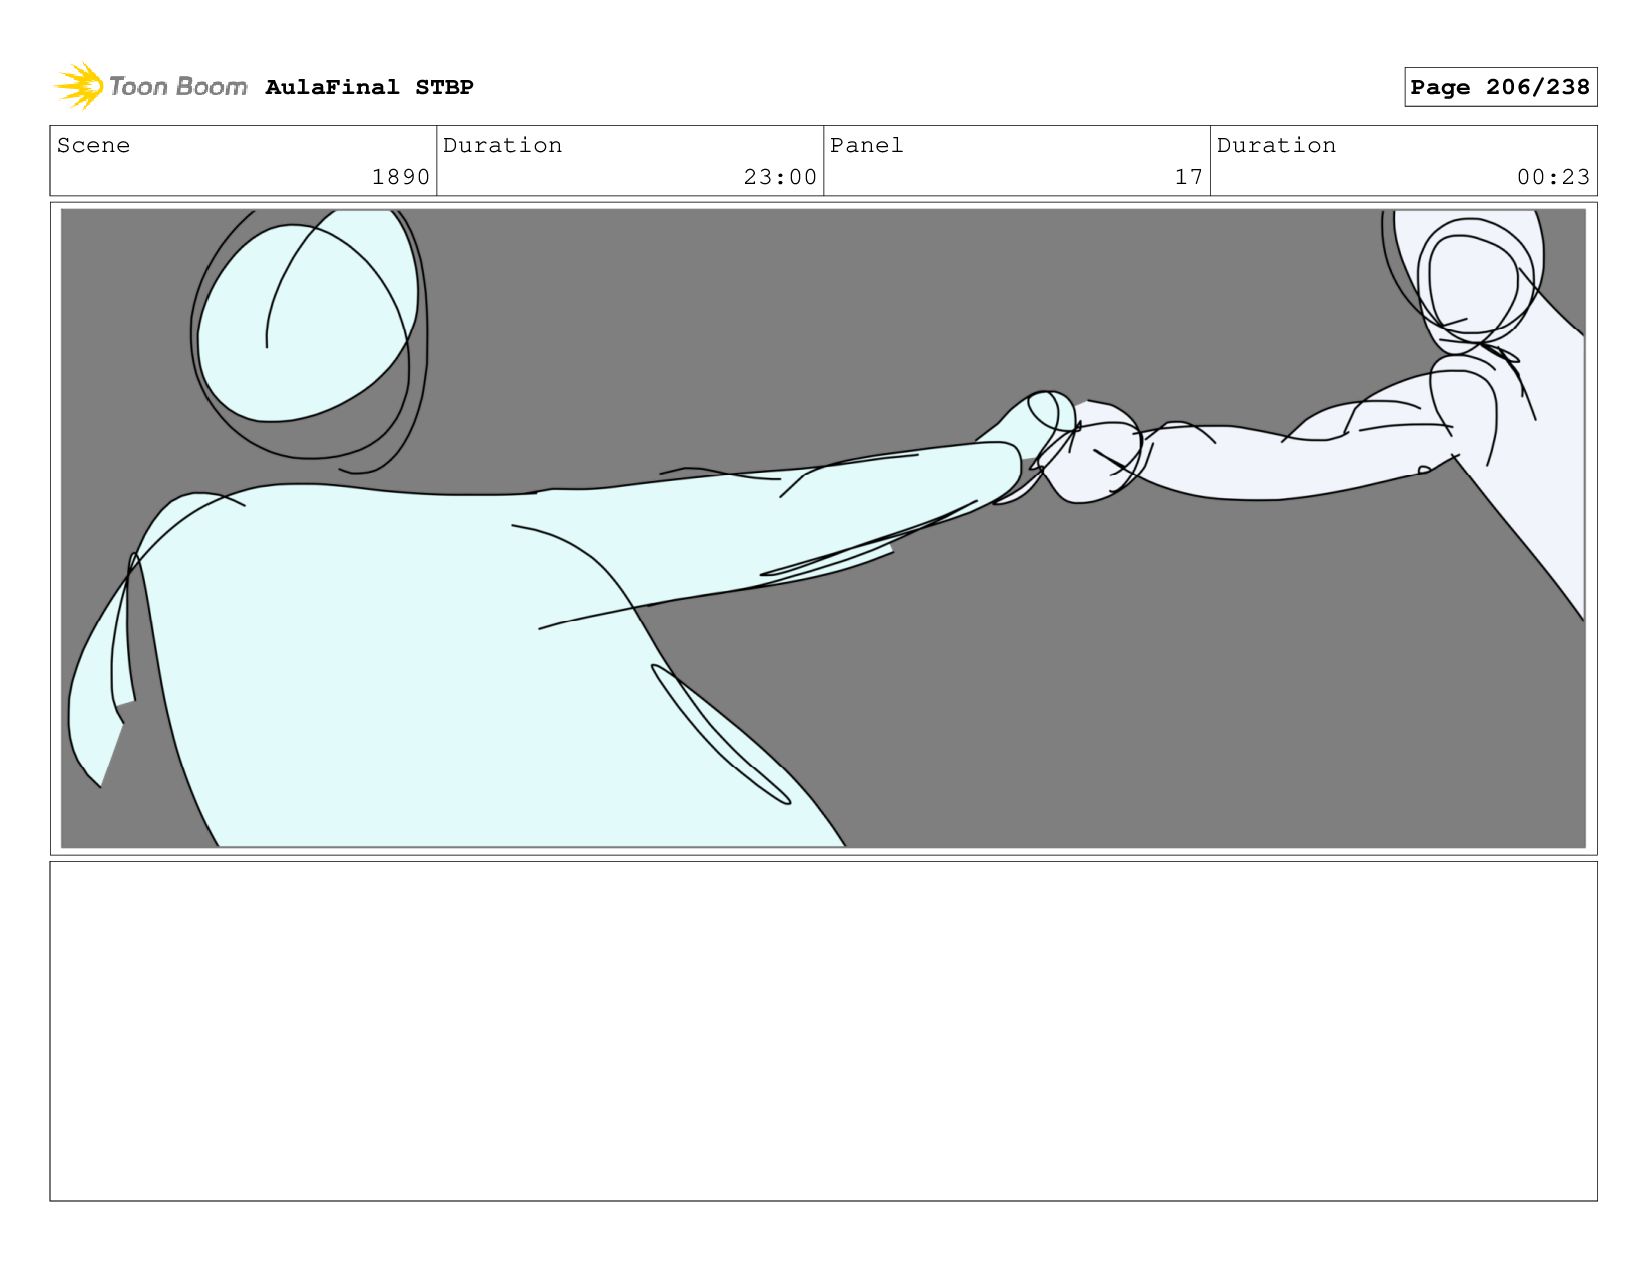Click the empty notes box below the panel
Image resolution: width=1648 pixels, height=1276 pixels.
pyautogui.click(x=823, y=1031)
